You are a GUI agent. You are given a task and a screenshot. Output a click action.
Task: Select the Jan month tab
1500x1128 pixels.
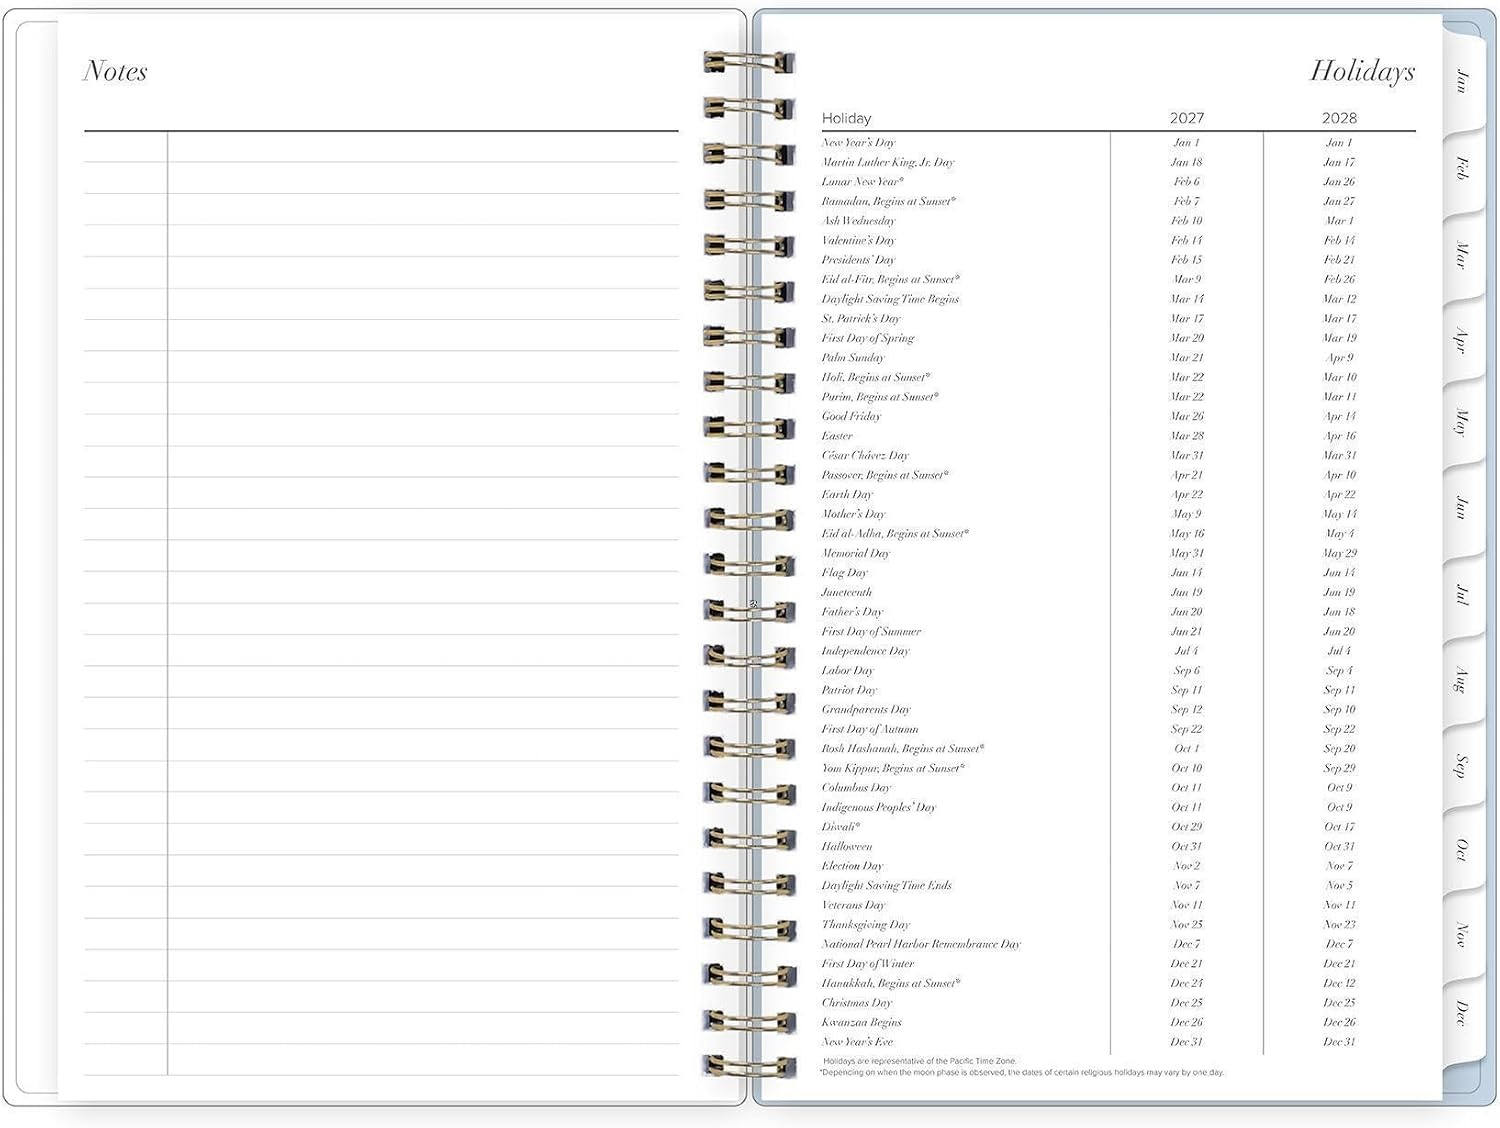point(1462,81)
